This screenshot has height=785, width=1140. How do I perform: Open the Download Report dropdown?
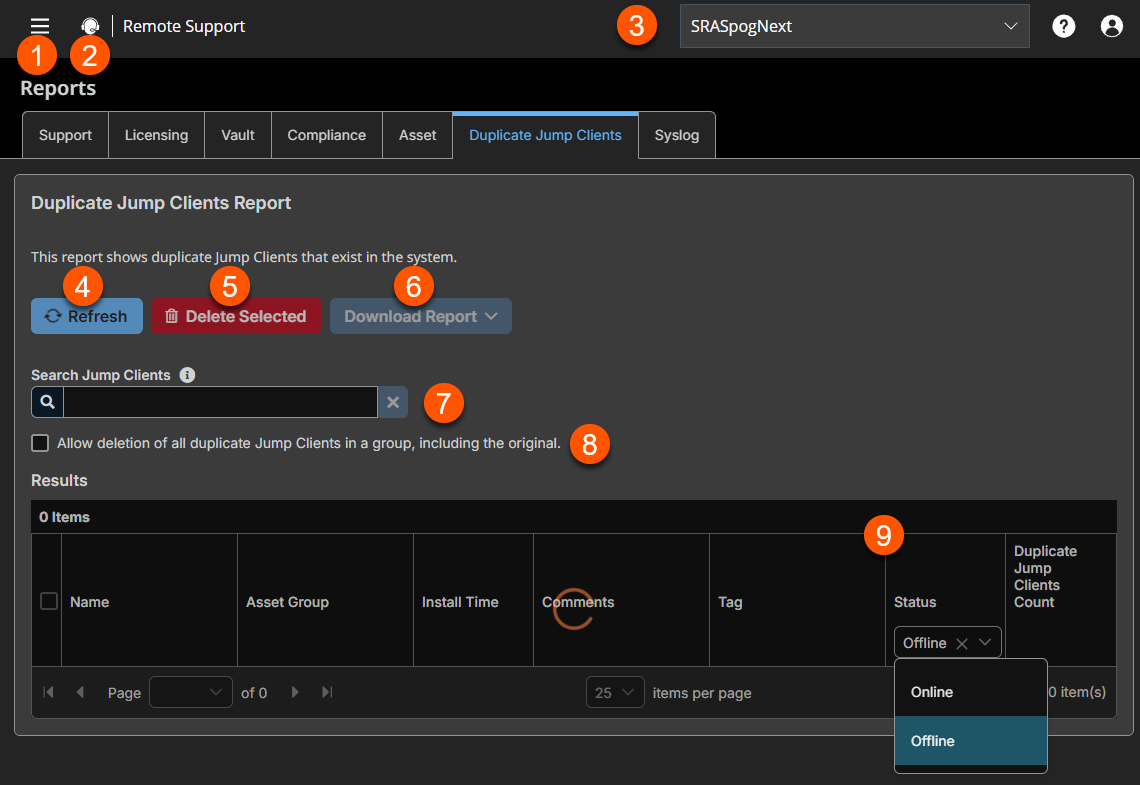click(x=421, y=316)
